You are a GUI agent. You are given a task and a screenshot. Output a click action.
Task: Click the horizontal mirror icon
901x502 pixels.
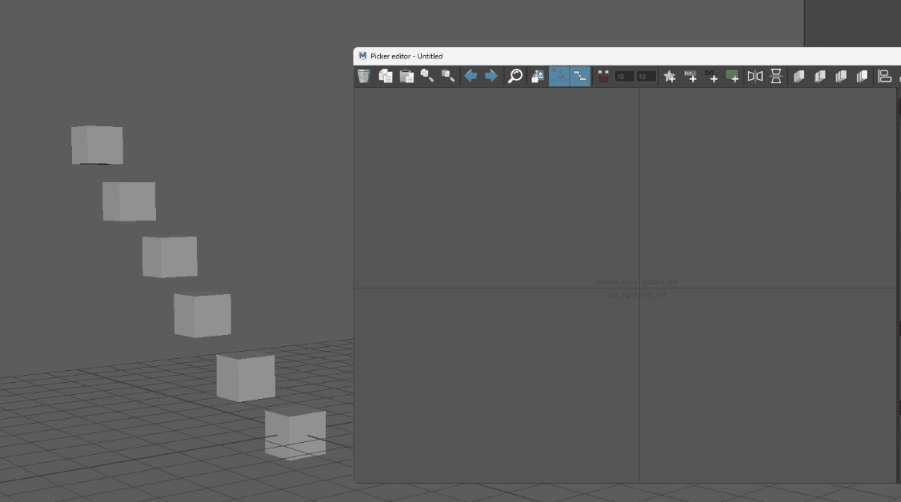click(x=755, y=76)
